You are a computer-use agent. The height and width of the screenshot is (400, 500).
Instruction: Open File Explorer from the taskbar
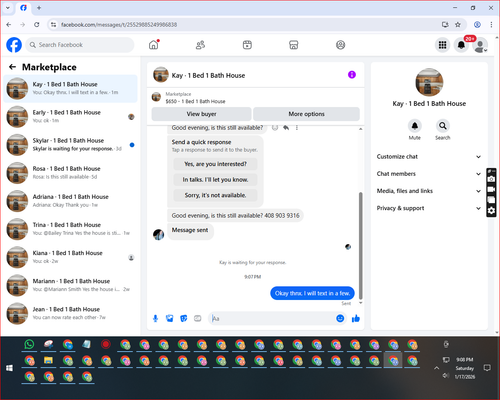pos(48,360)
